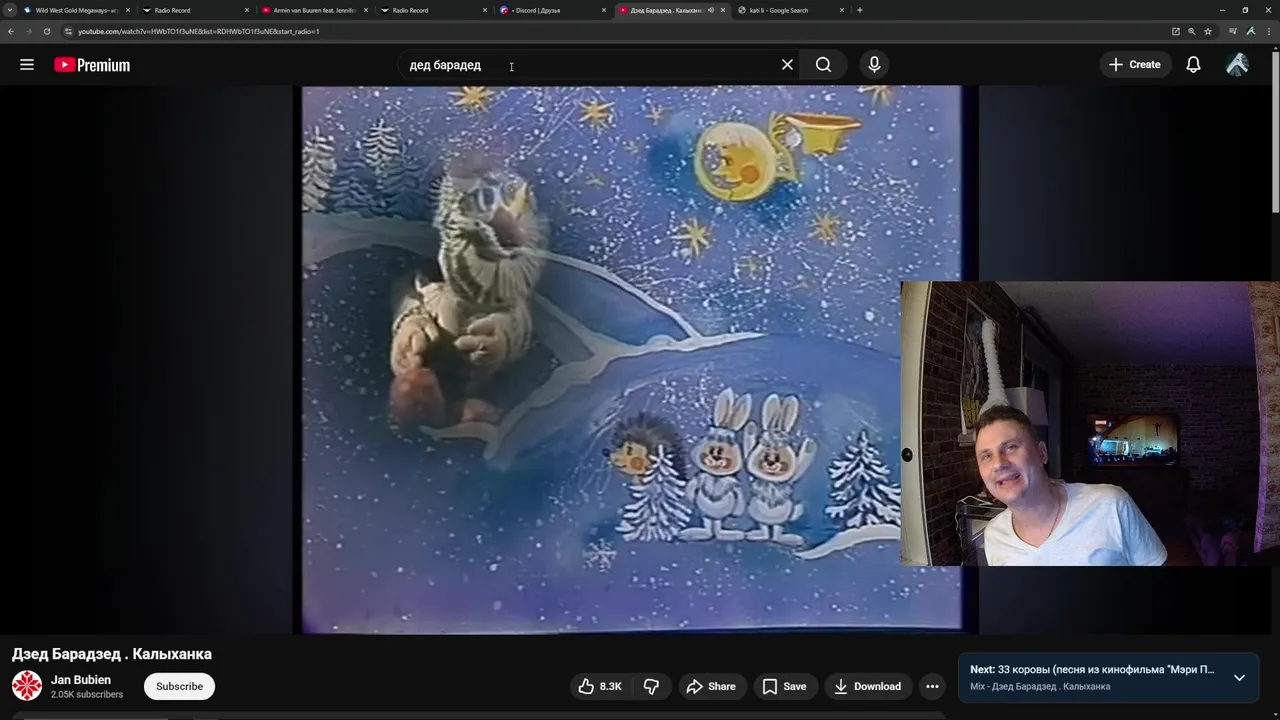Open the media control icon in the browser toolbar
Image resolution: width=1280 pixels, height=720 pixels.
pyautogui.click(x=1233, y=31)
